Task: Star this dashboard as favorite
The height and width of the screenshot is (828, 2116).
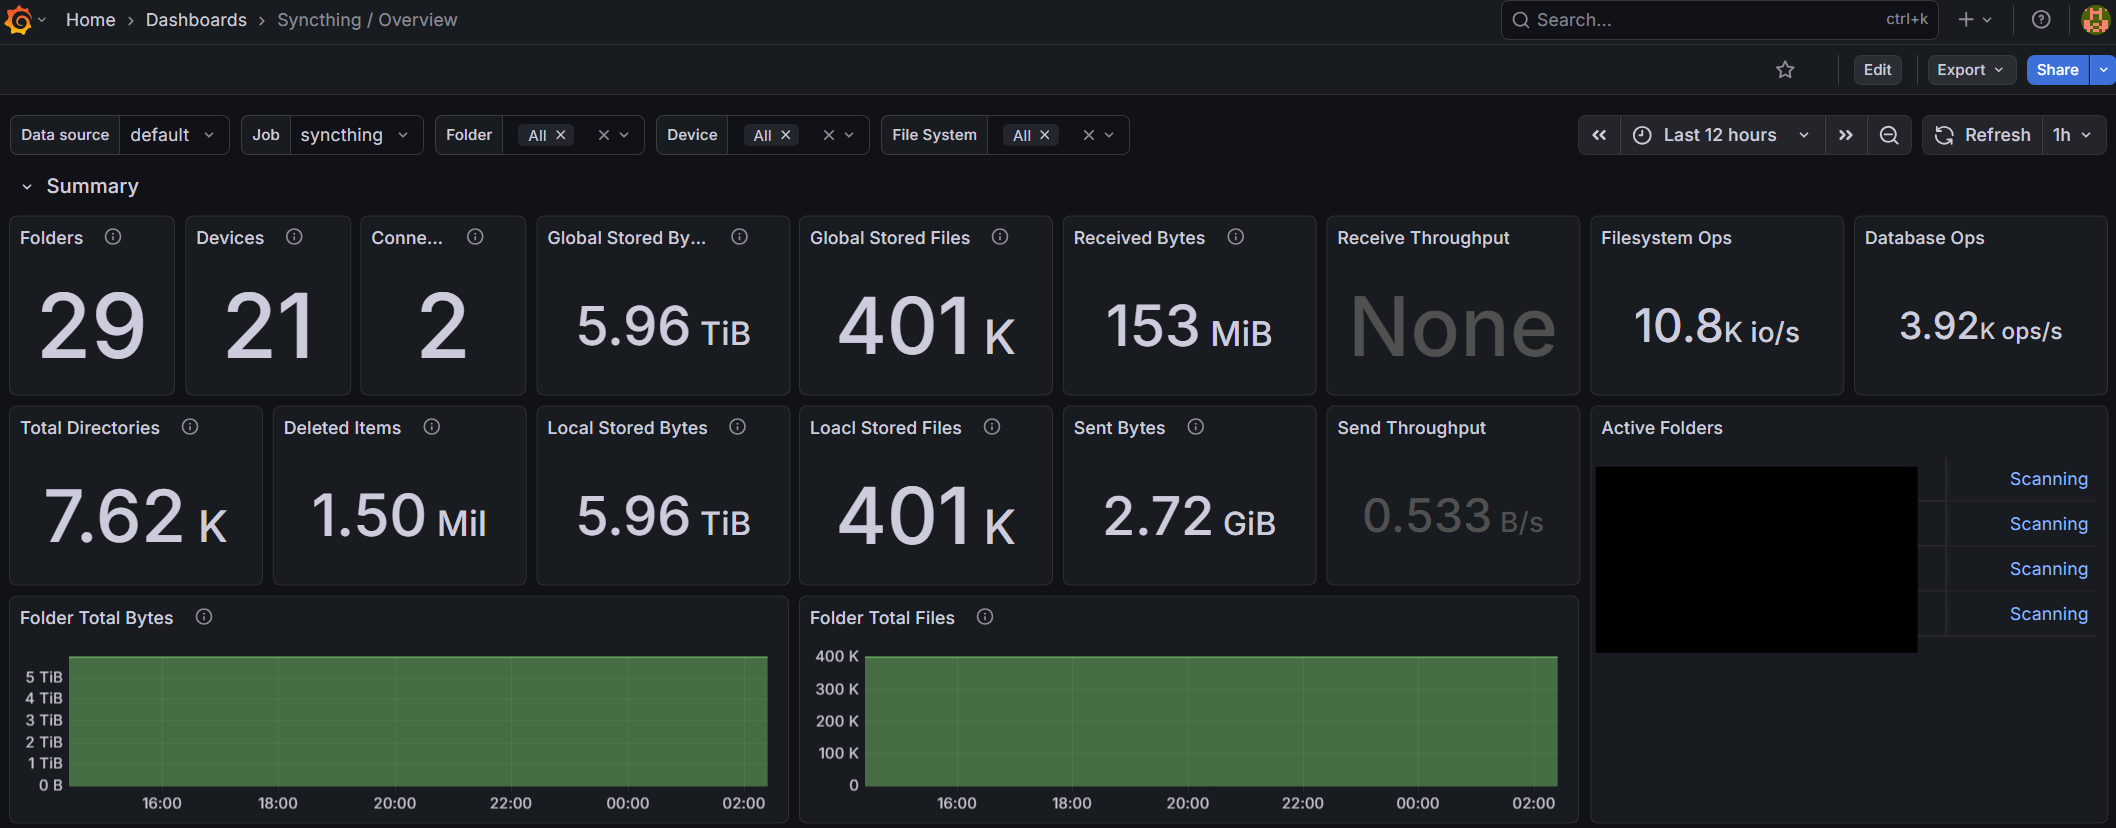Action: click(1785, 70)
